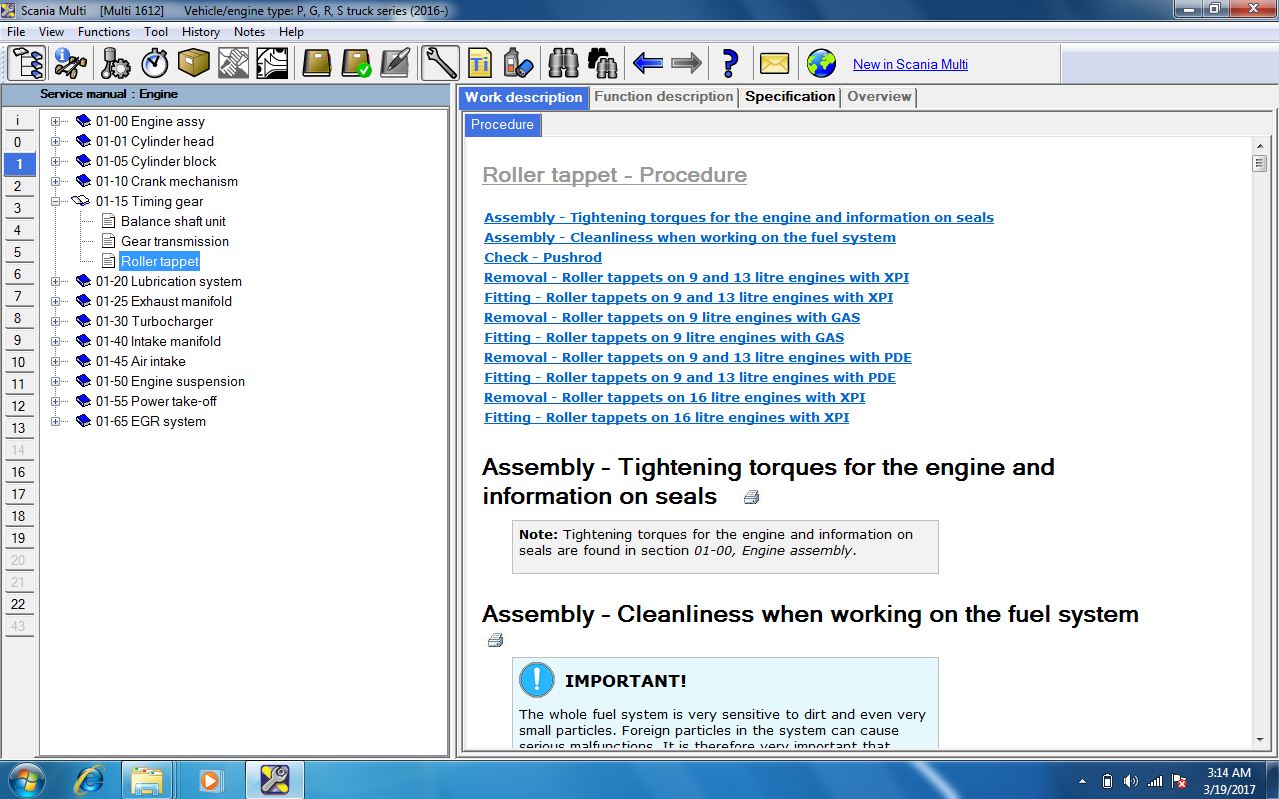Expand the 01-30 Turbocharger node
This screenshot has width=1279, height=799.
tap(56, 321)
